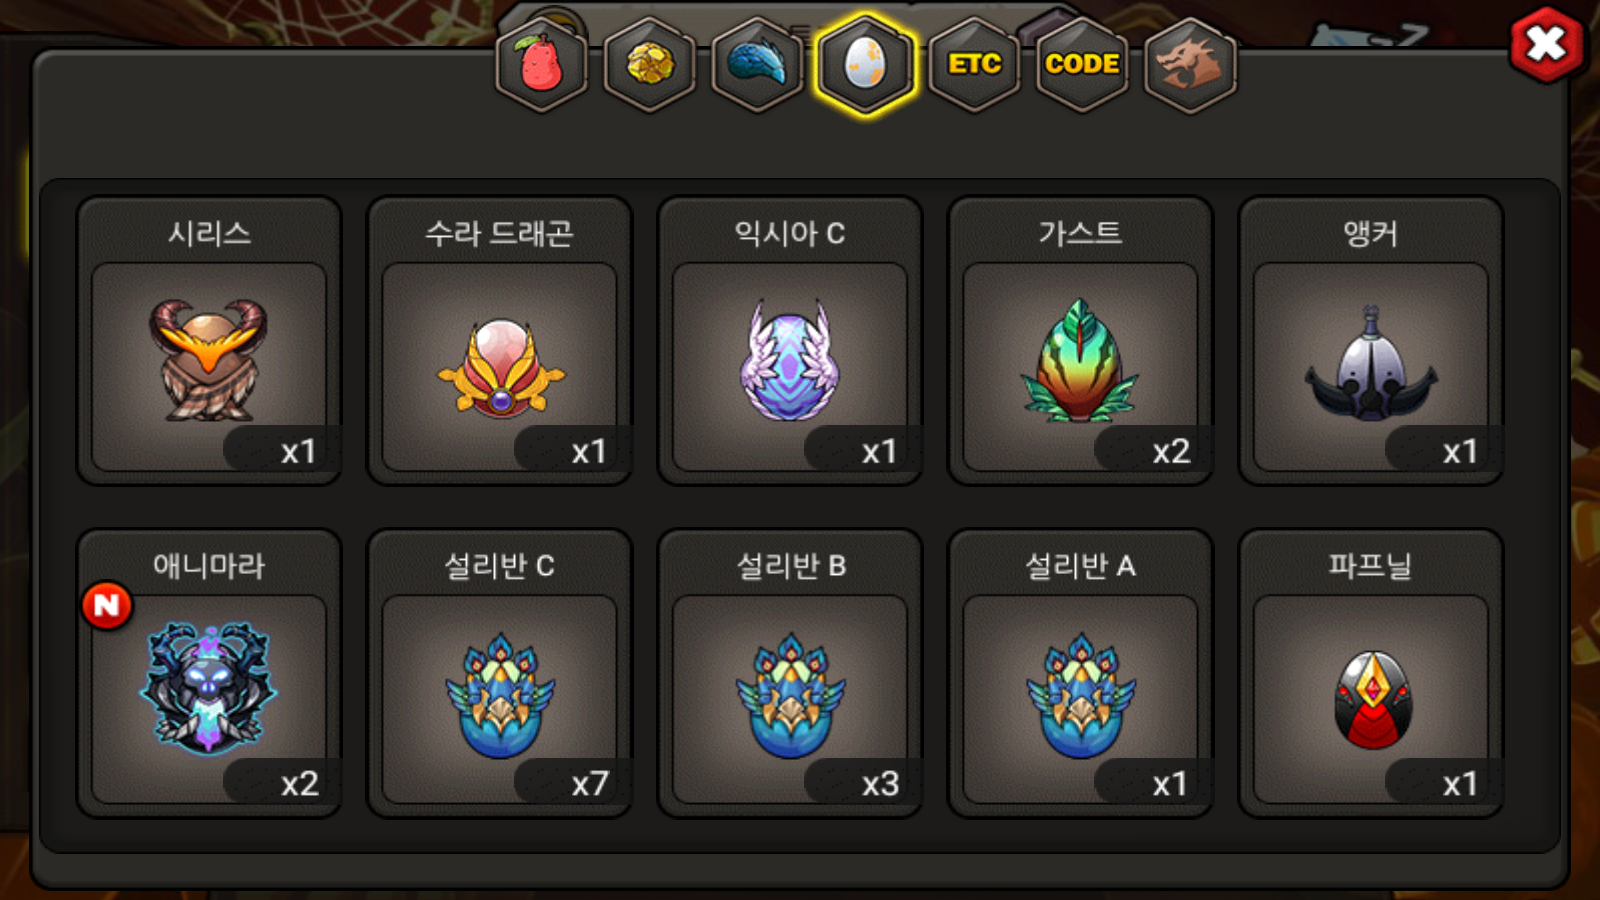Switch to the CODE tab
The image size is (1600, 900).
(x=1082, y=65)
